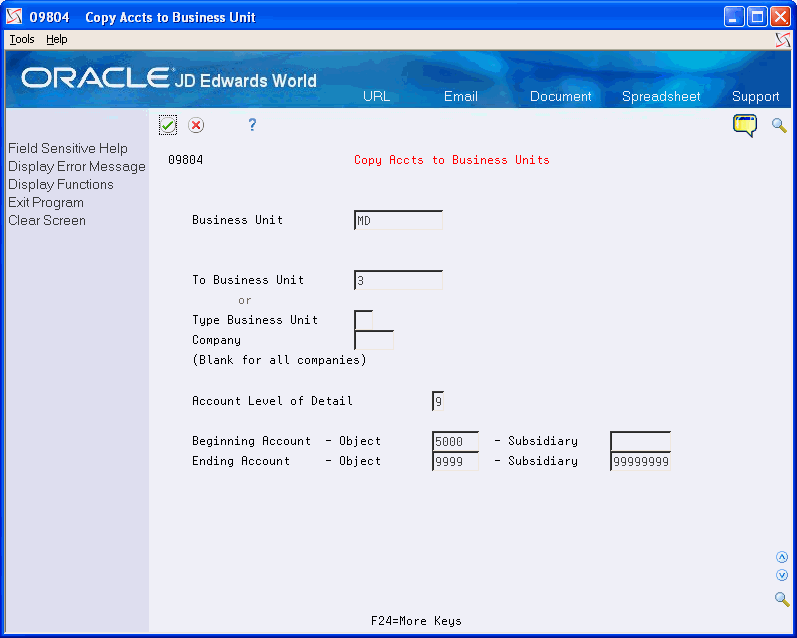Click the red Copy Accts to Business Units title
This screenshot has width=797, height=638.
tap(451, 160)
